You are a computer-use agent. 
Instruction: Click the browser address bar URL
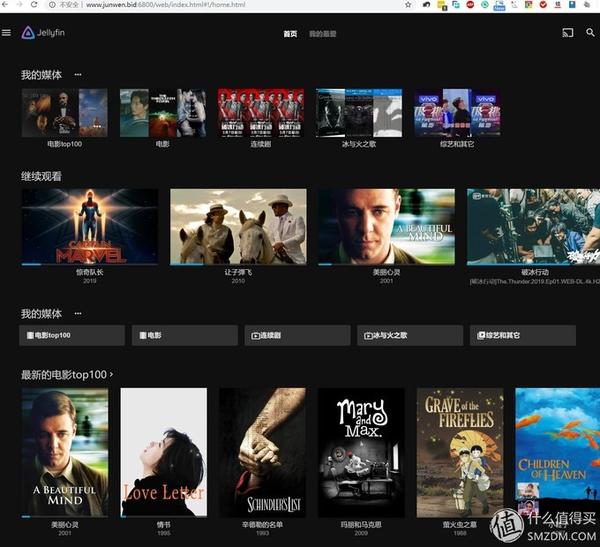165,5
